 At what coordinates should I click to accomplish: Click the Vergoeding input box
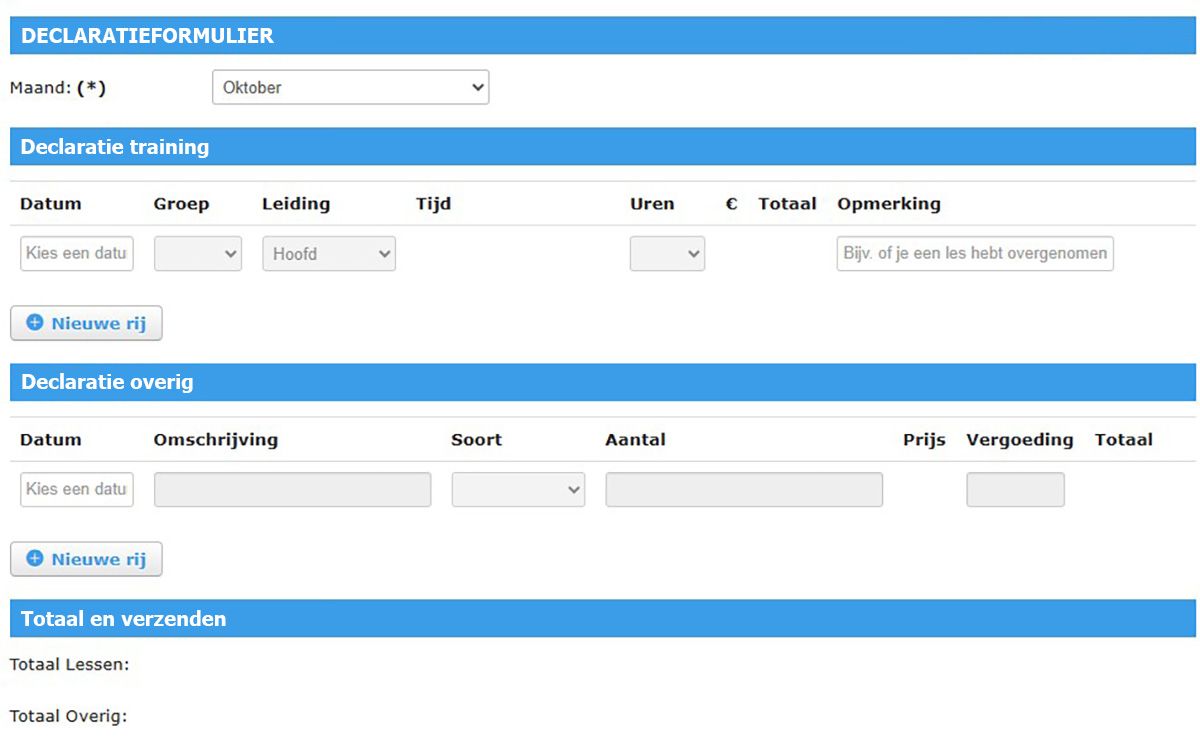click(x=1015, y=490)
